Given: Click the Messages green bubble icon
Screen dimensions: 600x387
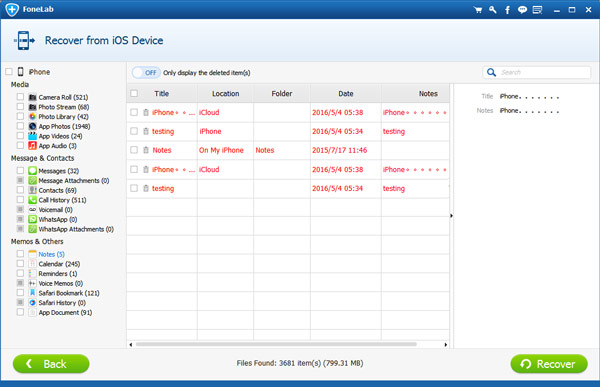Looking at the screenshot, I should click(33, 171).
